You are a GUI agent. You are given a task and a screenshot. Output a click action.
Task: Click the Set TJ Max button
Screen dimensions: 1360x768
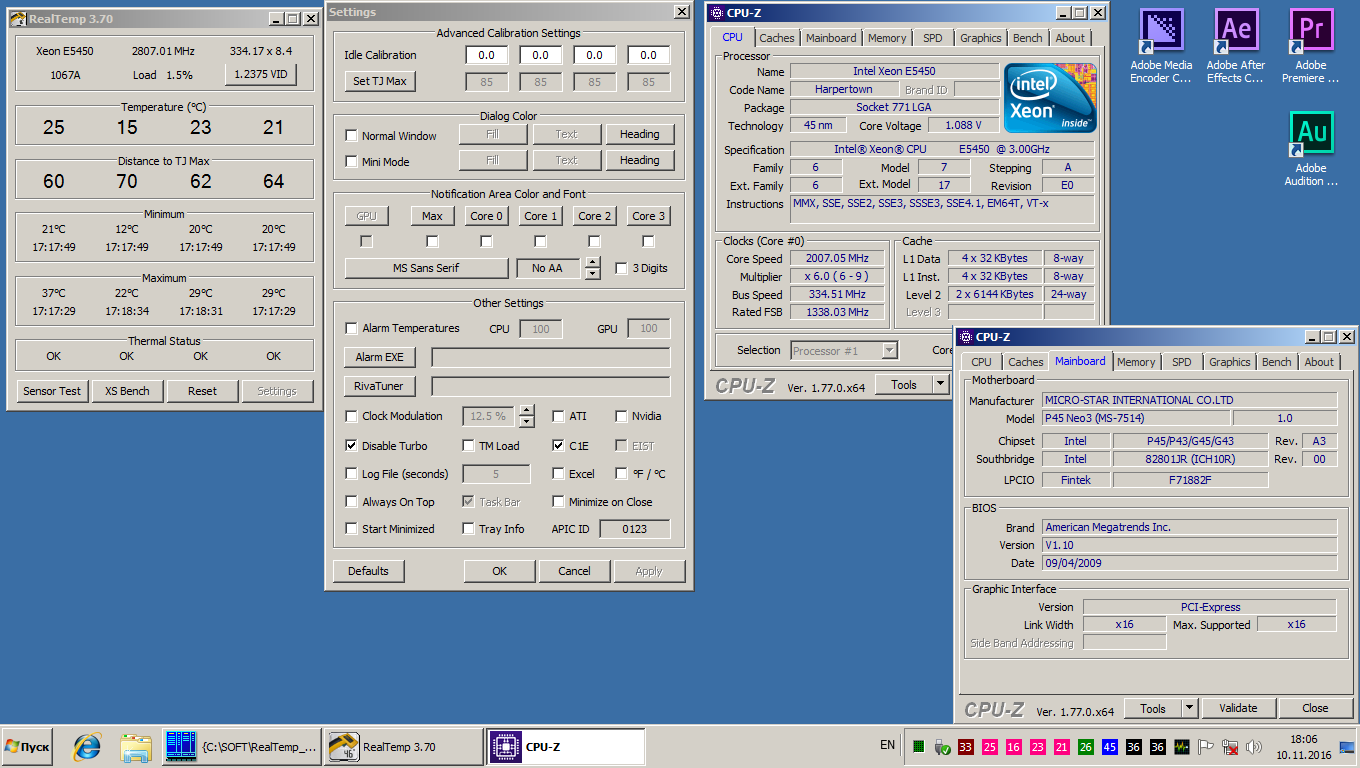pos(380,81)
